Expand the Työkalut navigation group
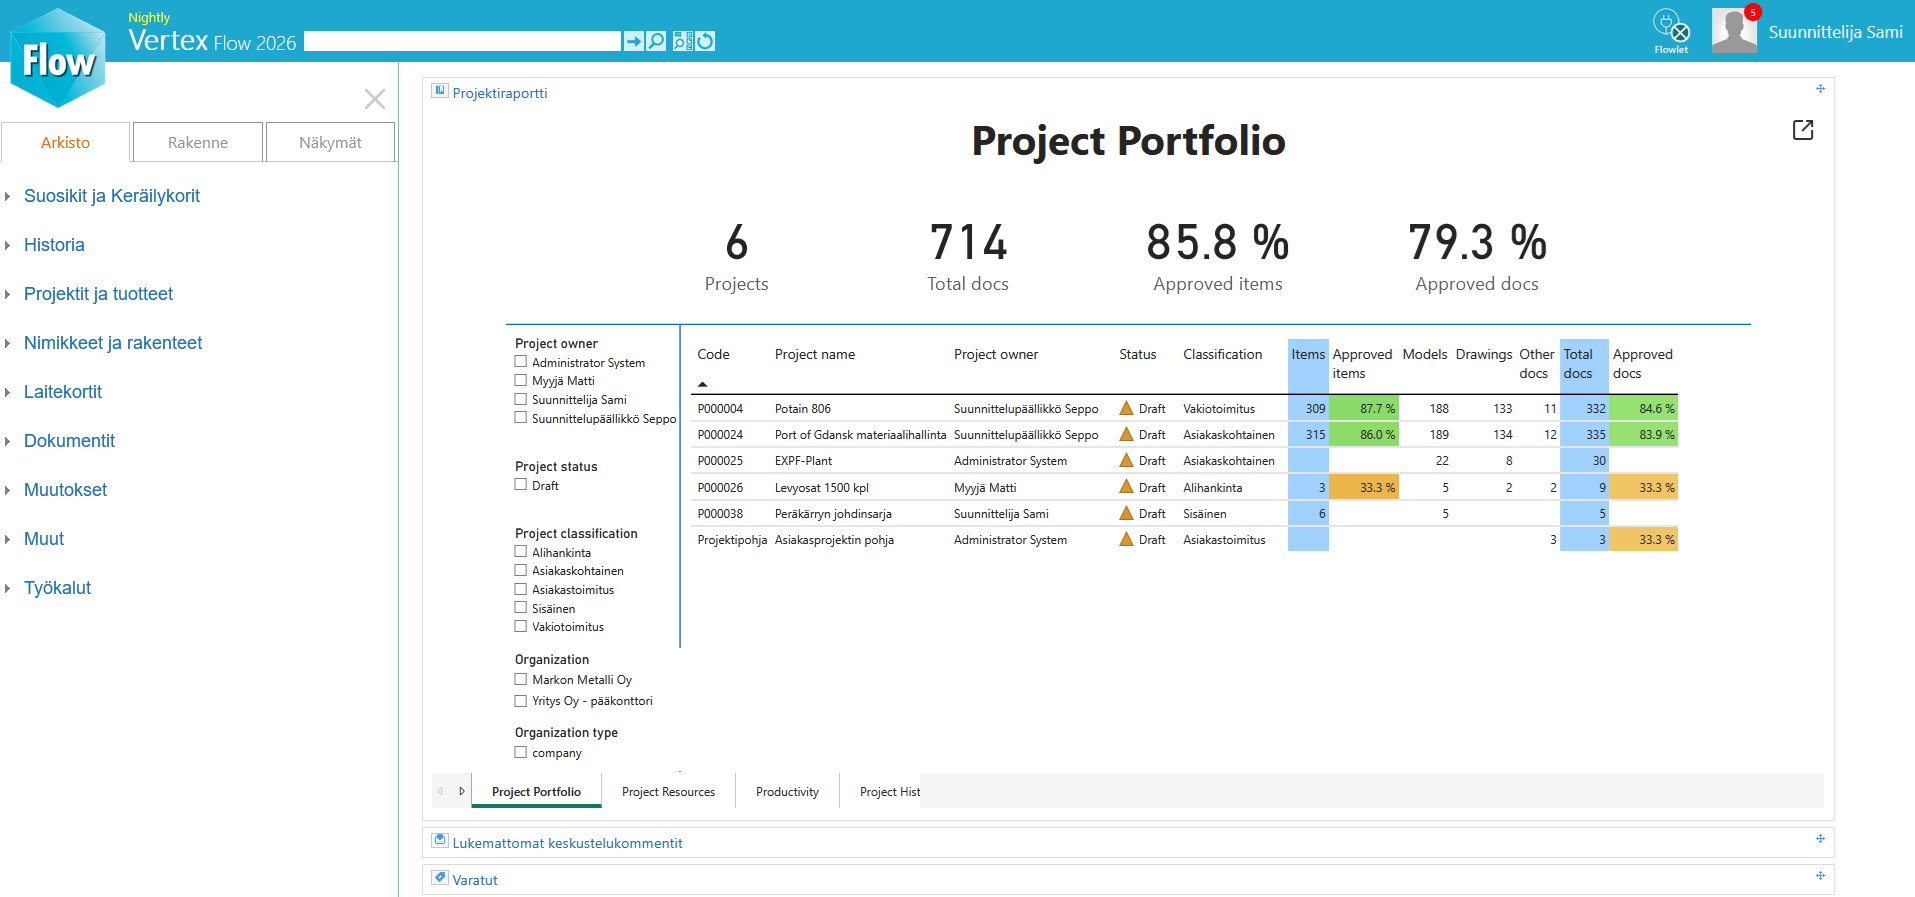 [57, 588]
